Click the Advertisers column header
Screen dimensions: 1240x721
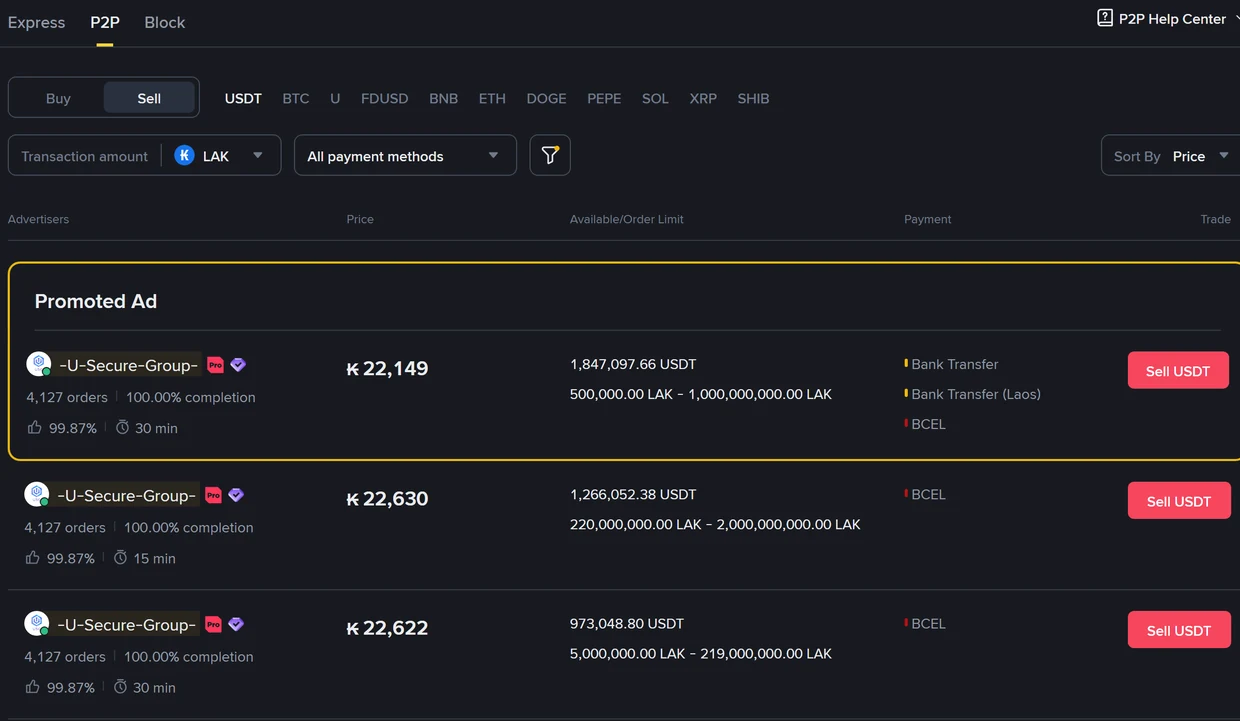click(38, 219)
